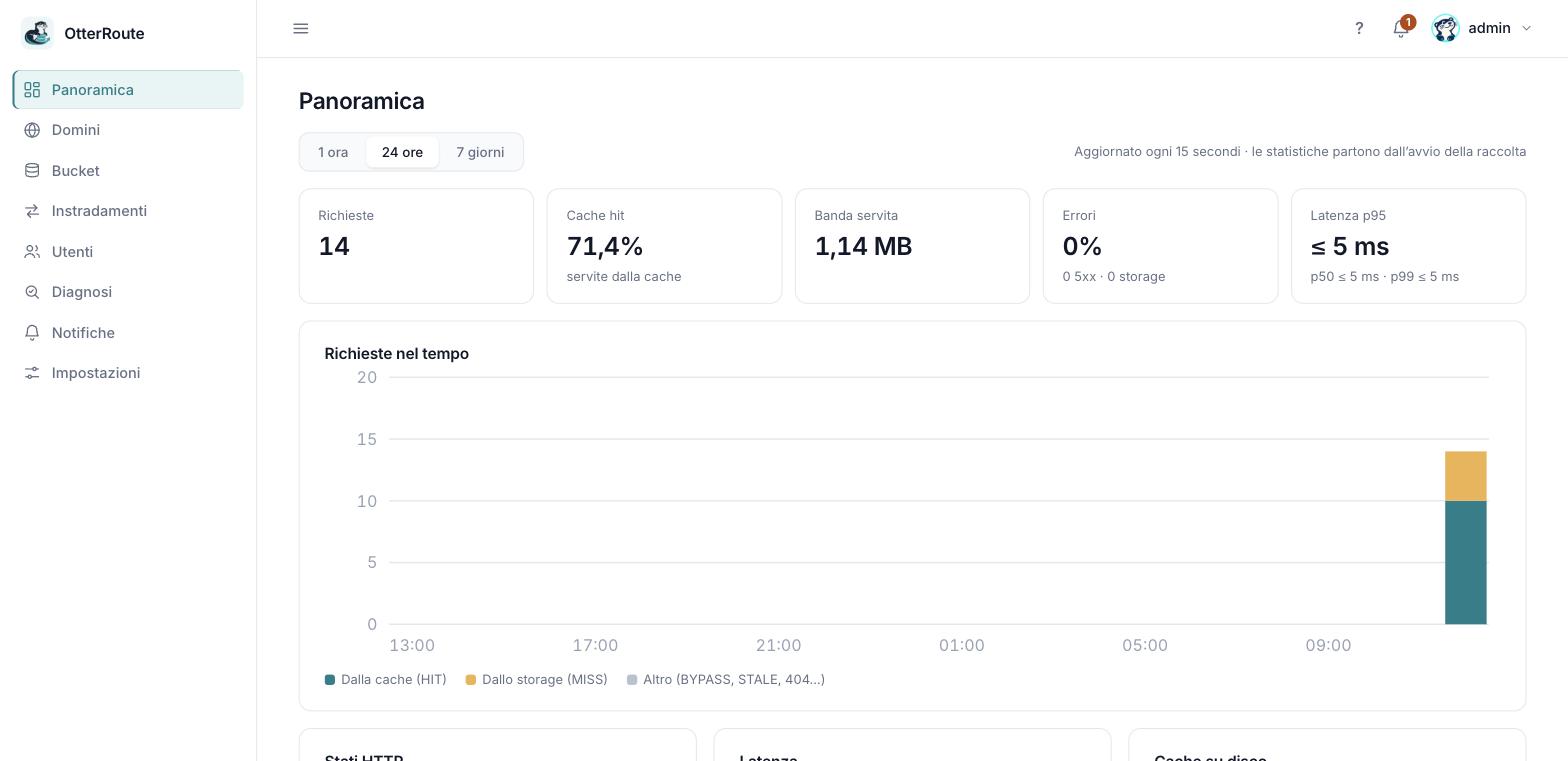The width and height of the screenshot is (1568, 761).
Task: Select the 1 ora time range
Action: click(x=333, y=152)
